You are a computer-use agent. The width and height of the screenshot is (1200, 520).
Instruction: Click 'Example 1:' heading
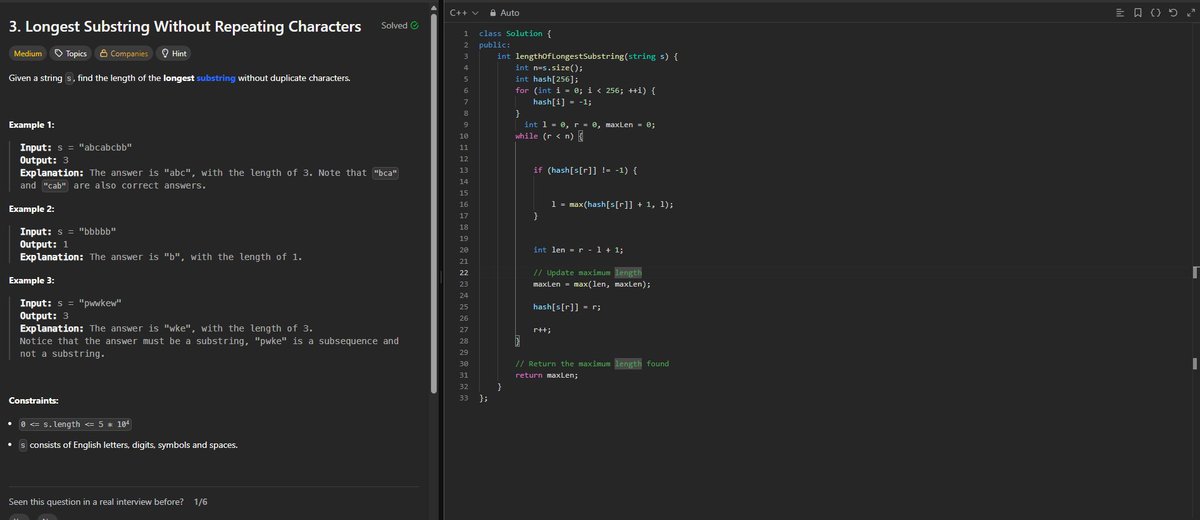tap(31, 125)
